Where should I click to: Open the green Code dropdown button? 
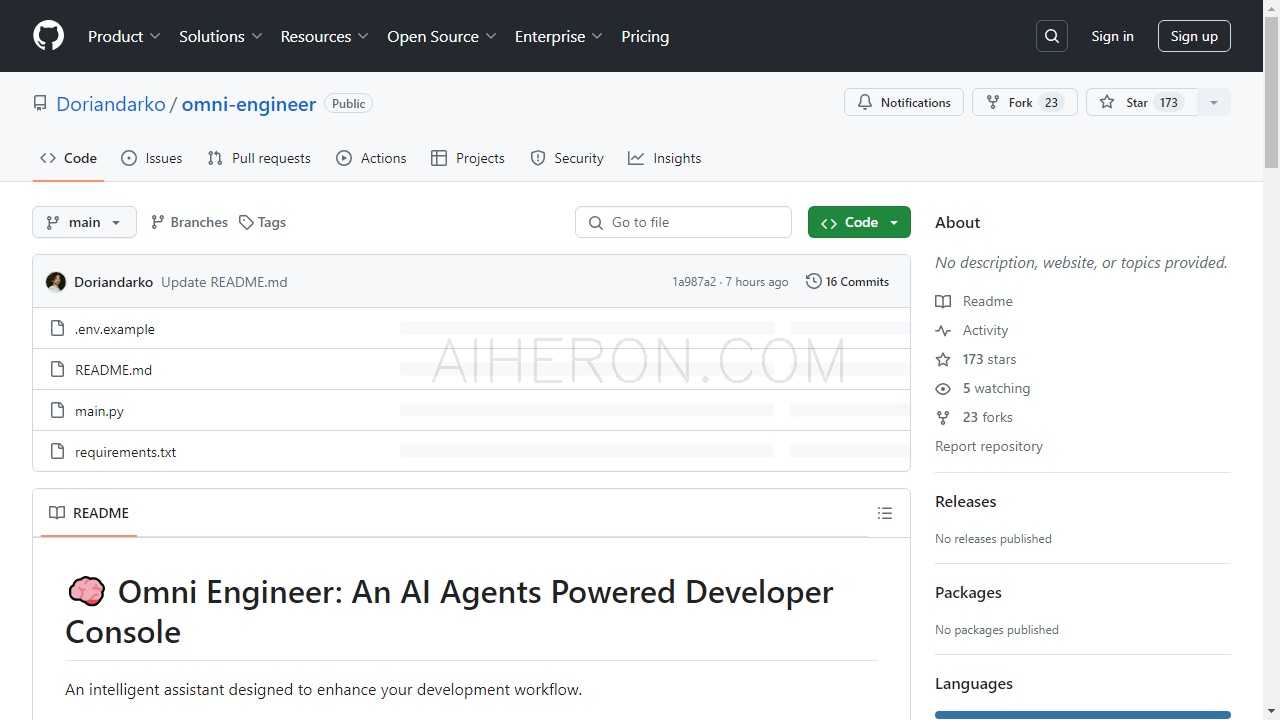[859, 222]
